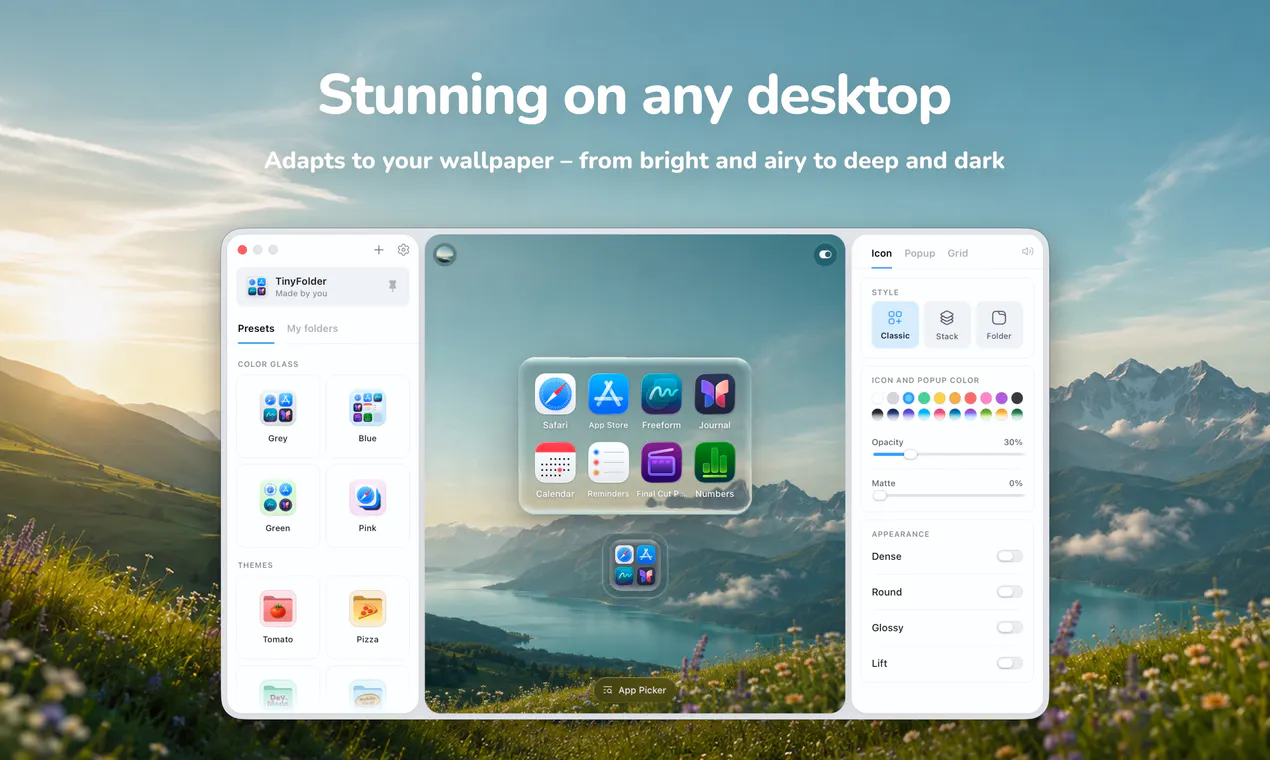
Task: Open the Final Cut Pro icon
Action: tap(661, 463)
